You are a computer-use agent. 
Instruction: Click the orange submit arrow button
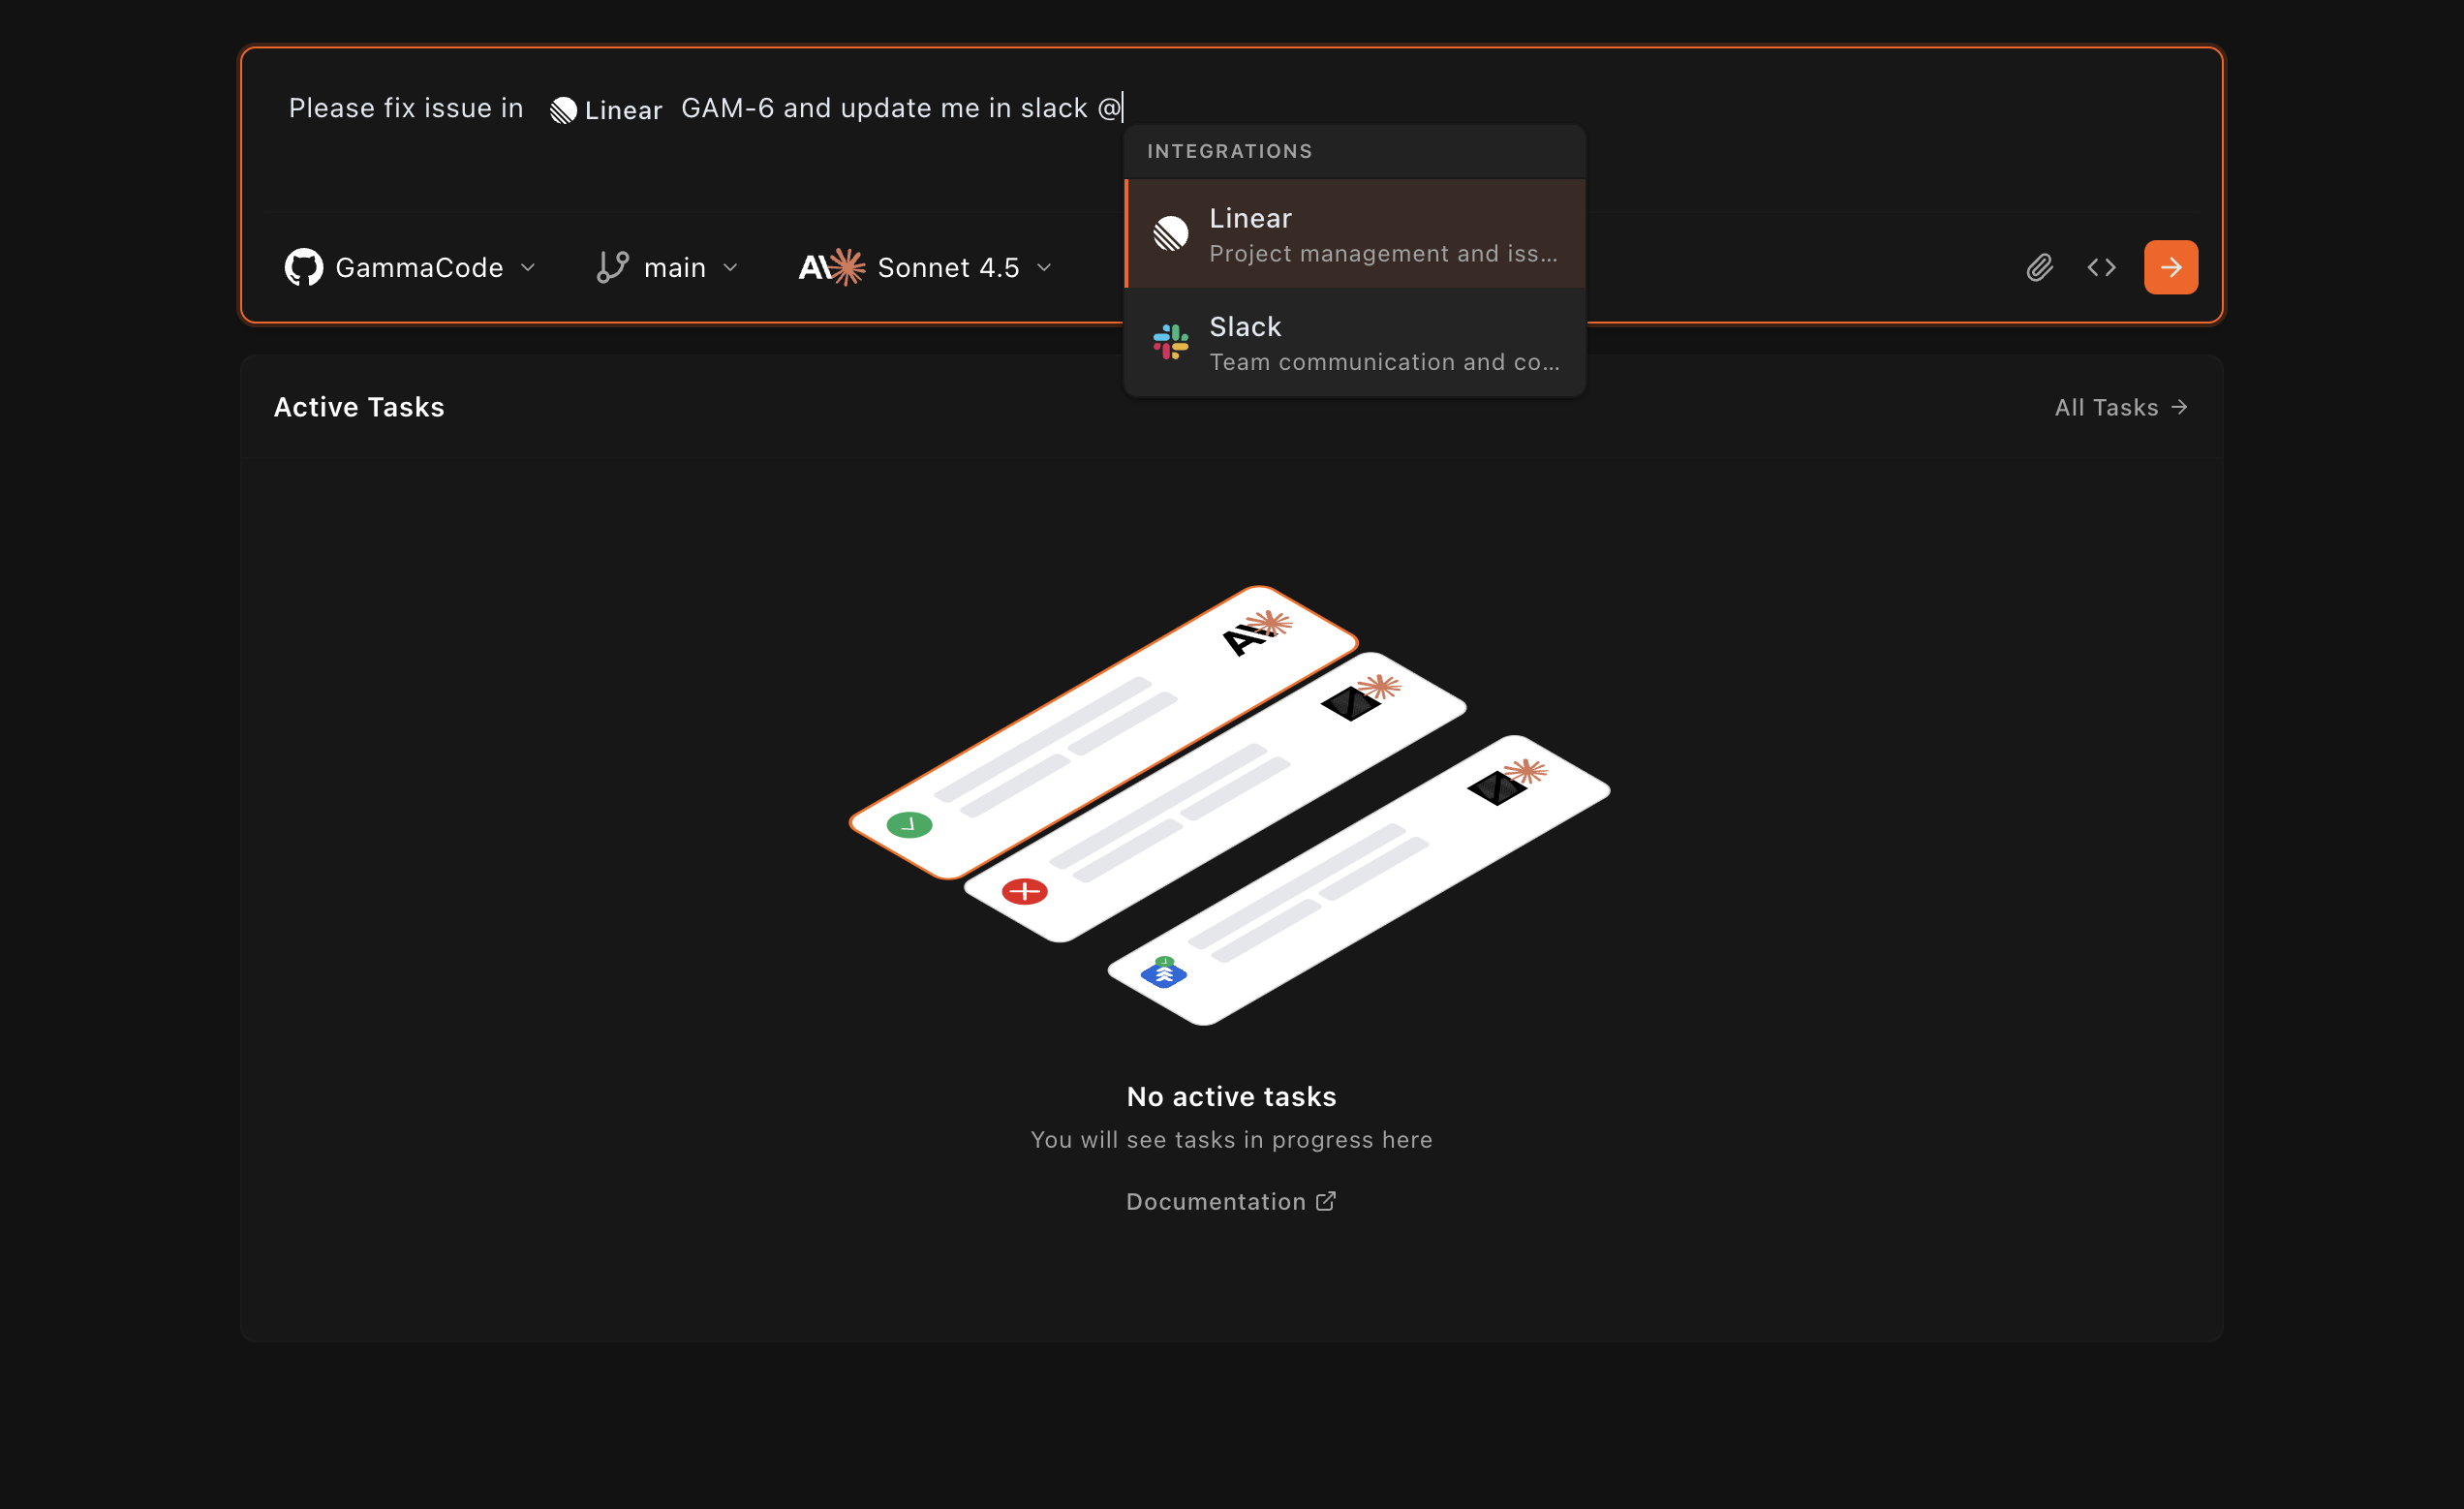tap(2170, 267)
